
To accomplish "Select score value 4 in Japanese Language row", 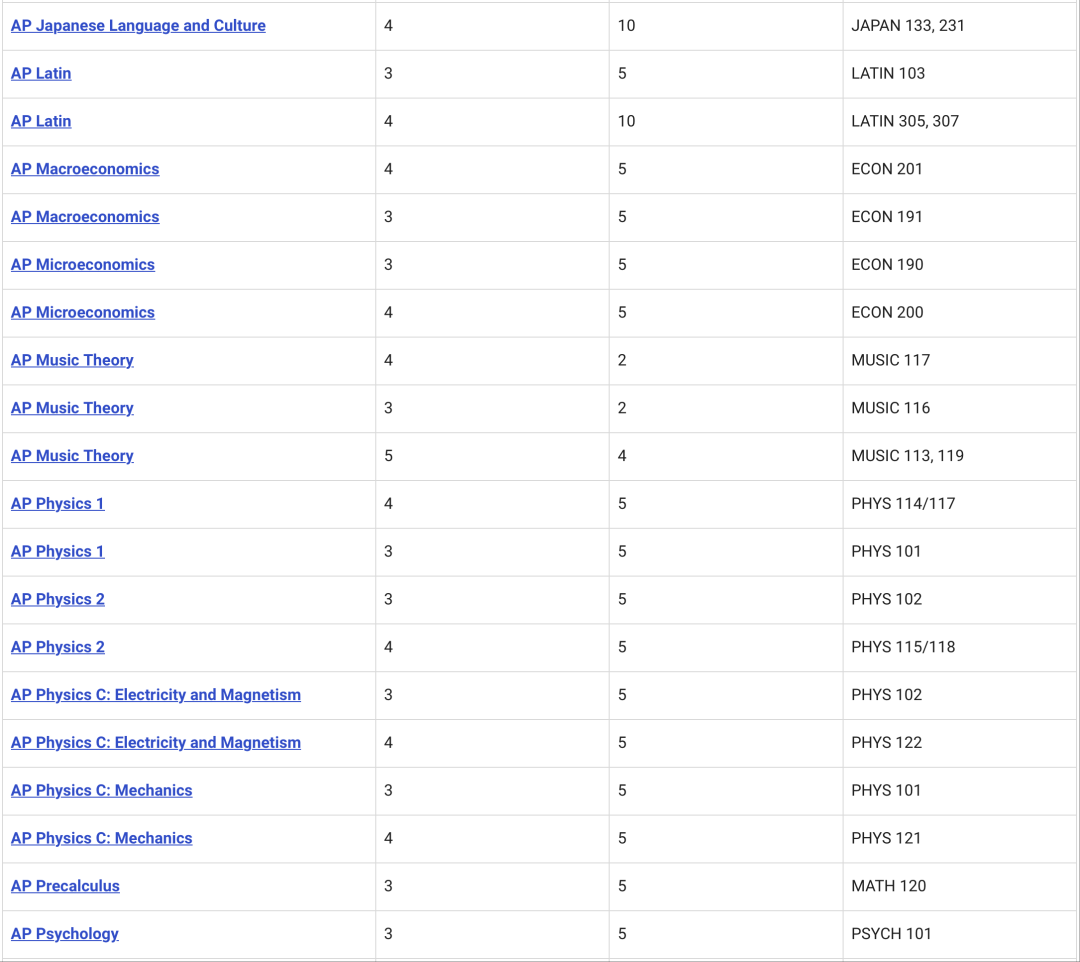I will (388, 25).
